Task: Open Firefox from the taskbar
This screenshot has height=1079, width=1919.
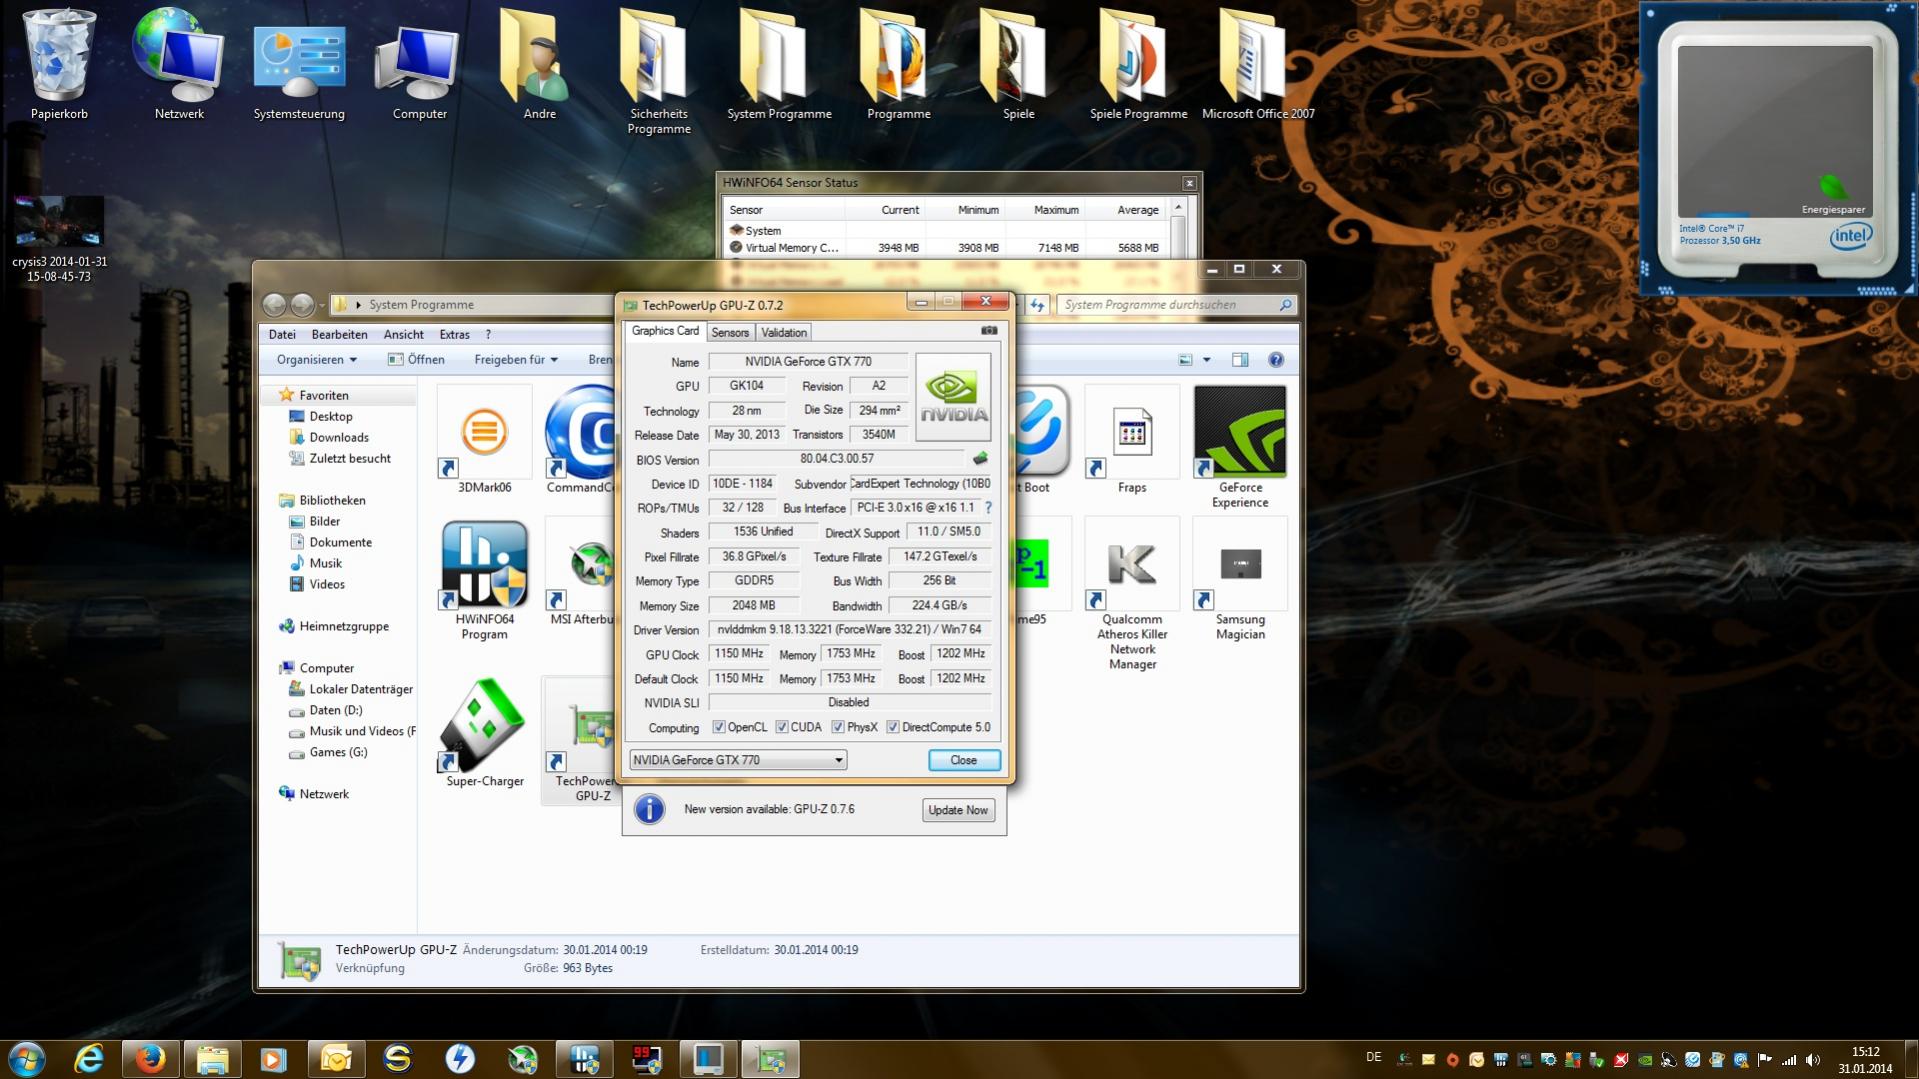Action: [150, 1059]
